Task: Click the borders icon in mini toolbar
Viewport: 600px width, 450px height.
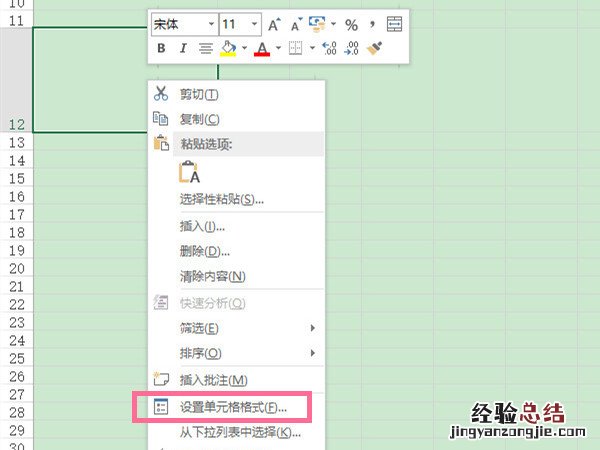Action: 295,48
